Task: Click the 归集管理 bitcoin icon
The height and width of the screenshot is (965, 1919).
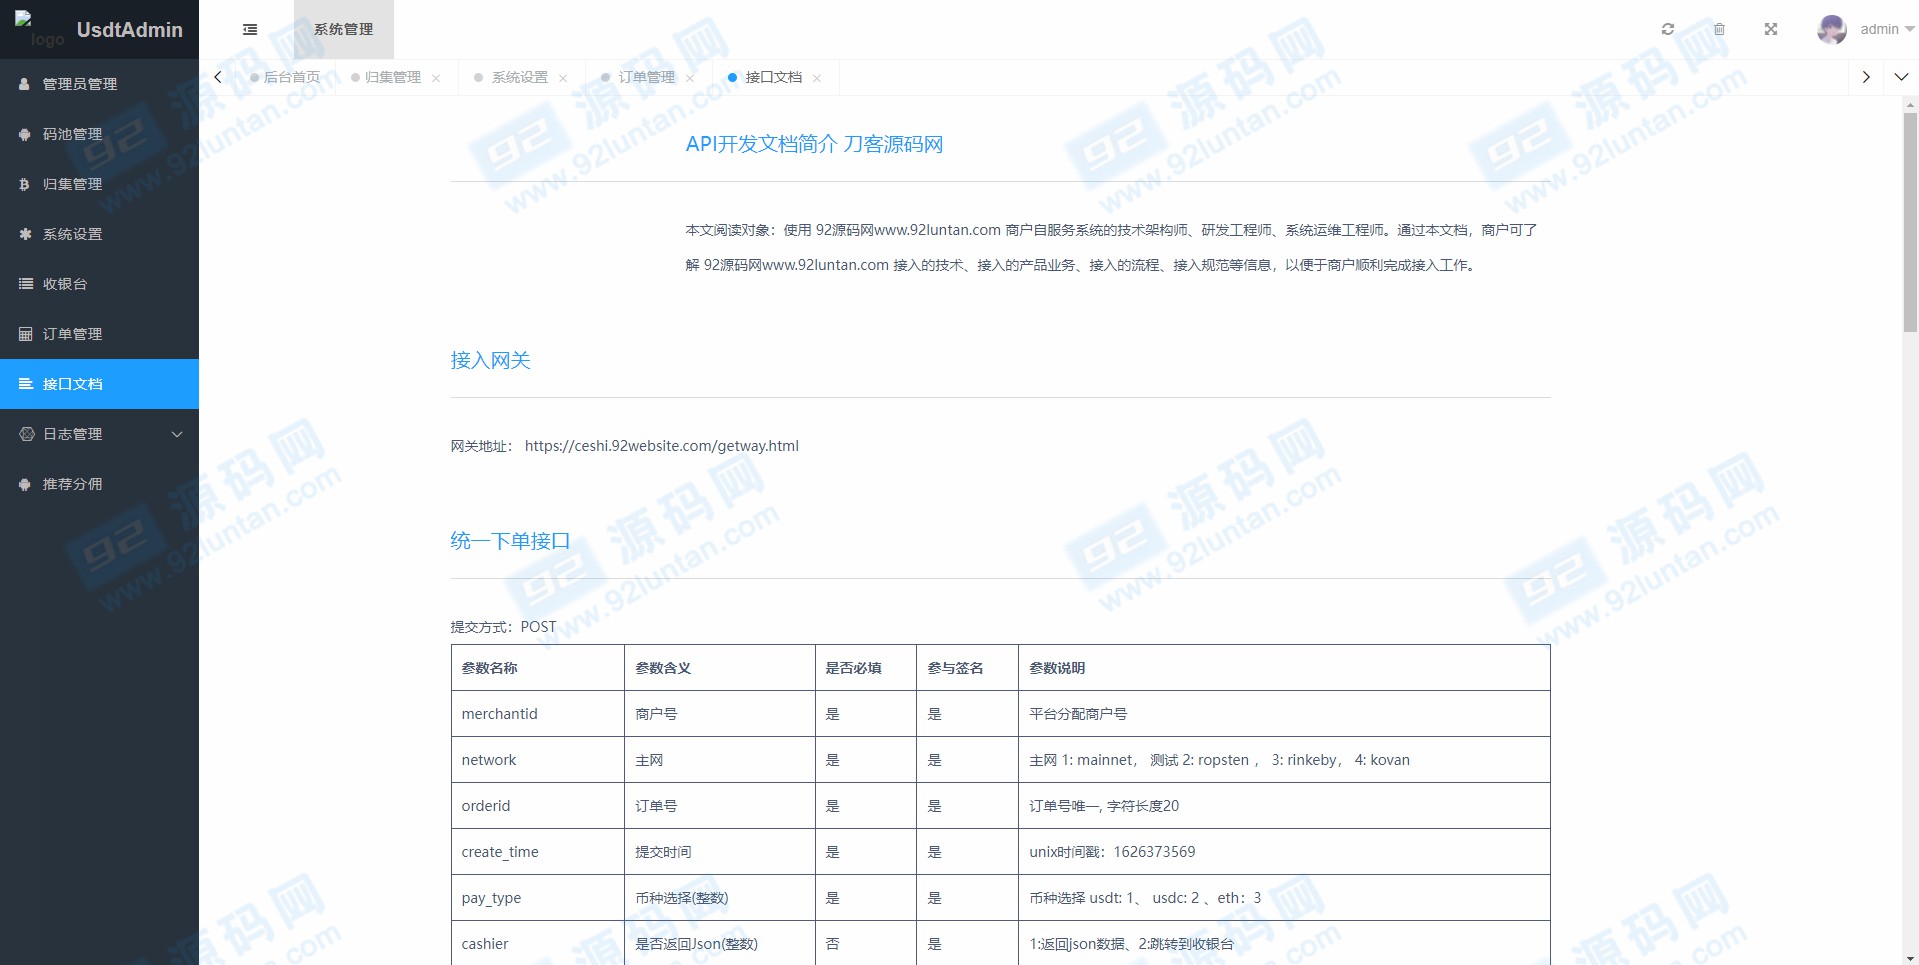Action: tap(25, 184)
